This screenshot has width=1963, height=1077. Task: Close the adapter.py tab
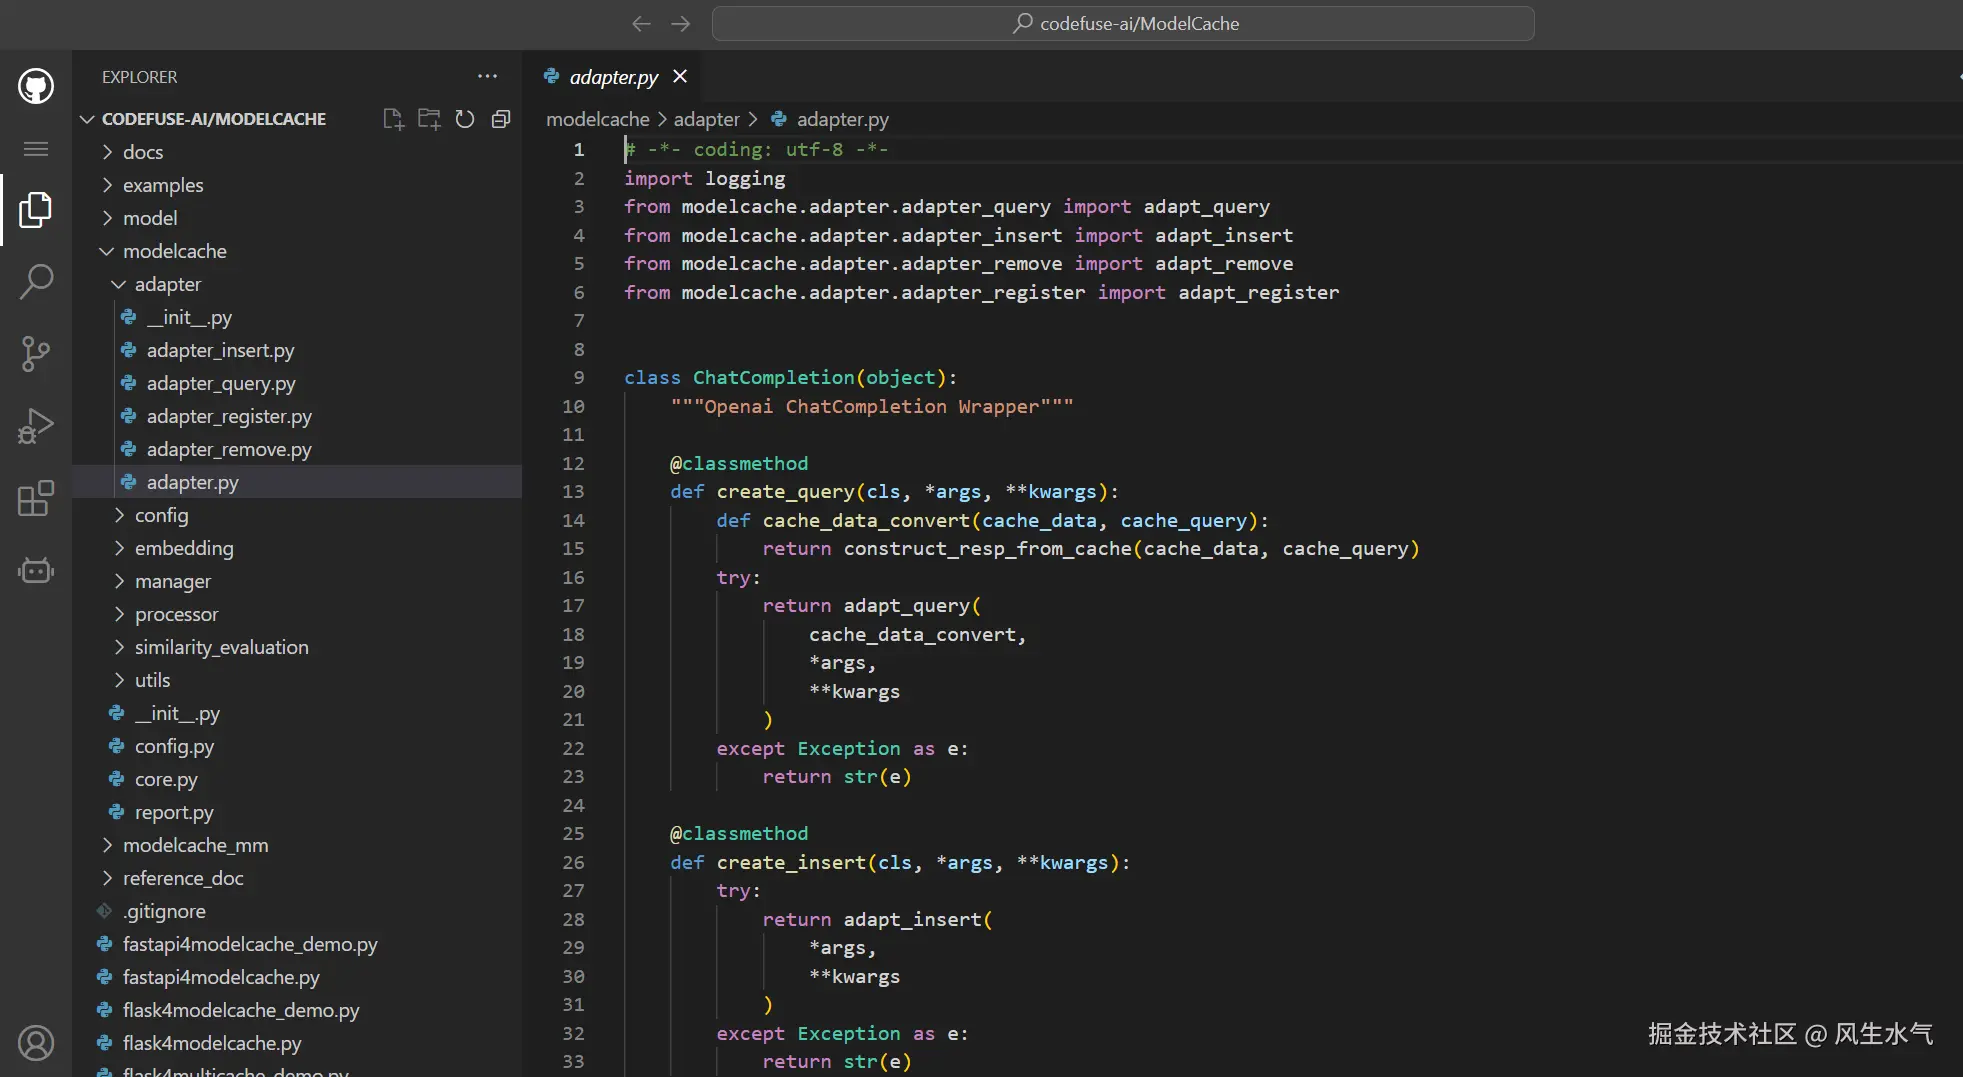tap(680, 77)
